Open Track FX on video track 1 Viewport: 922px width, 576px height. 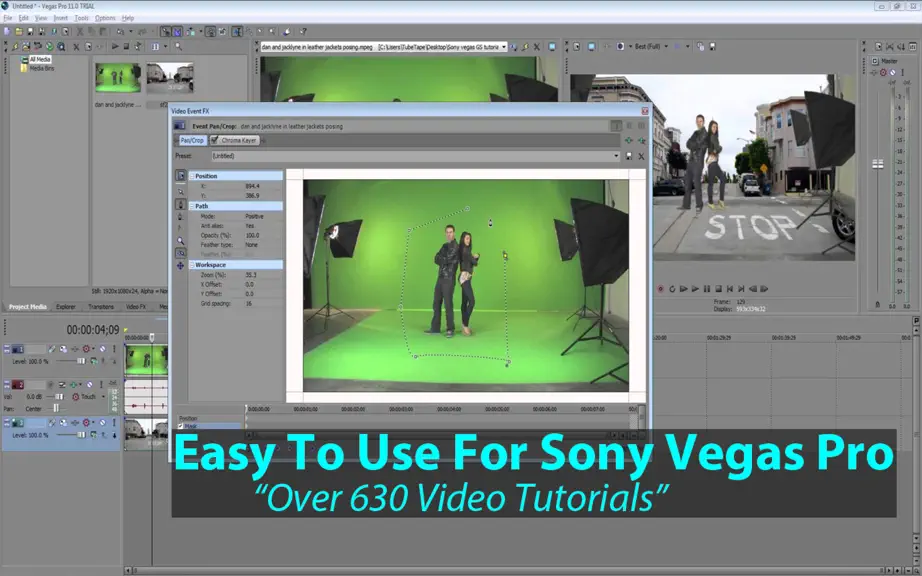(64, 349)
